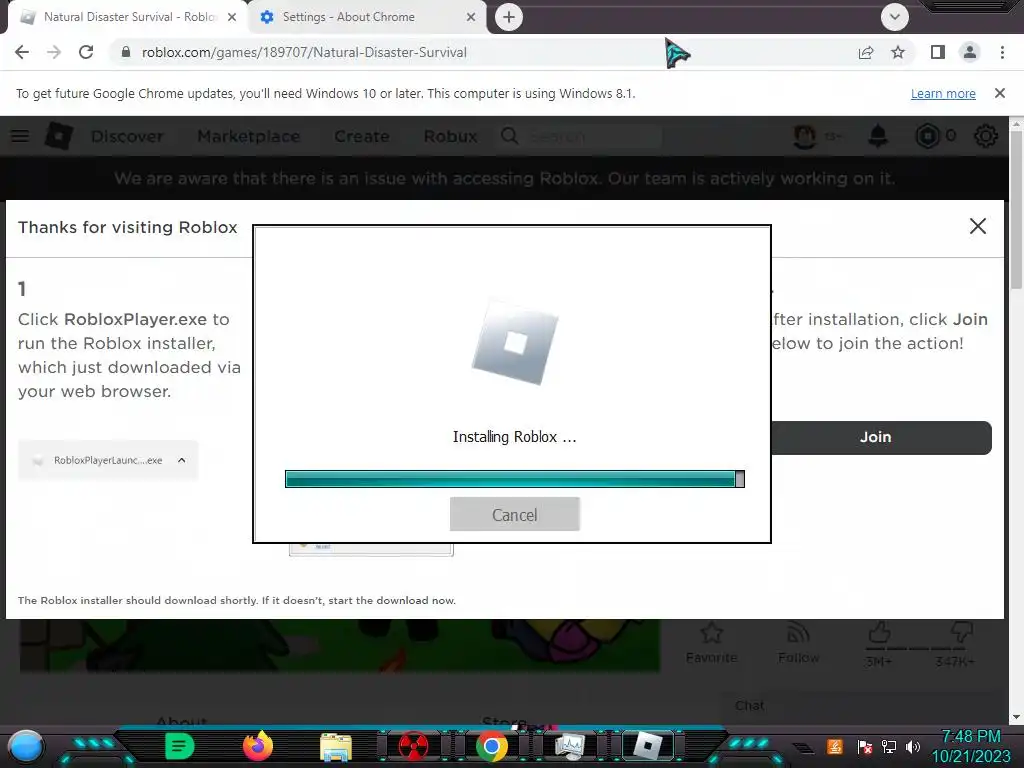This screenshot has height=768, width=1024.
Task: Click the address bar URL
Action: (304, 52)
